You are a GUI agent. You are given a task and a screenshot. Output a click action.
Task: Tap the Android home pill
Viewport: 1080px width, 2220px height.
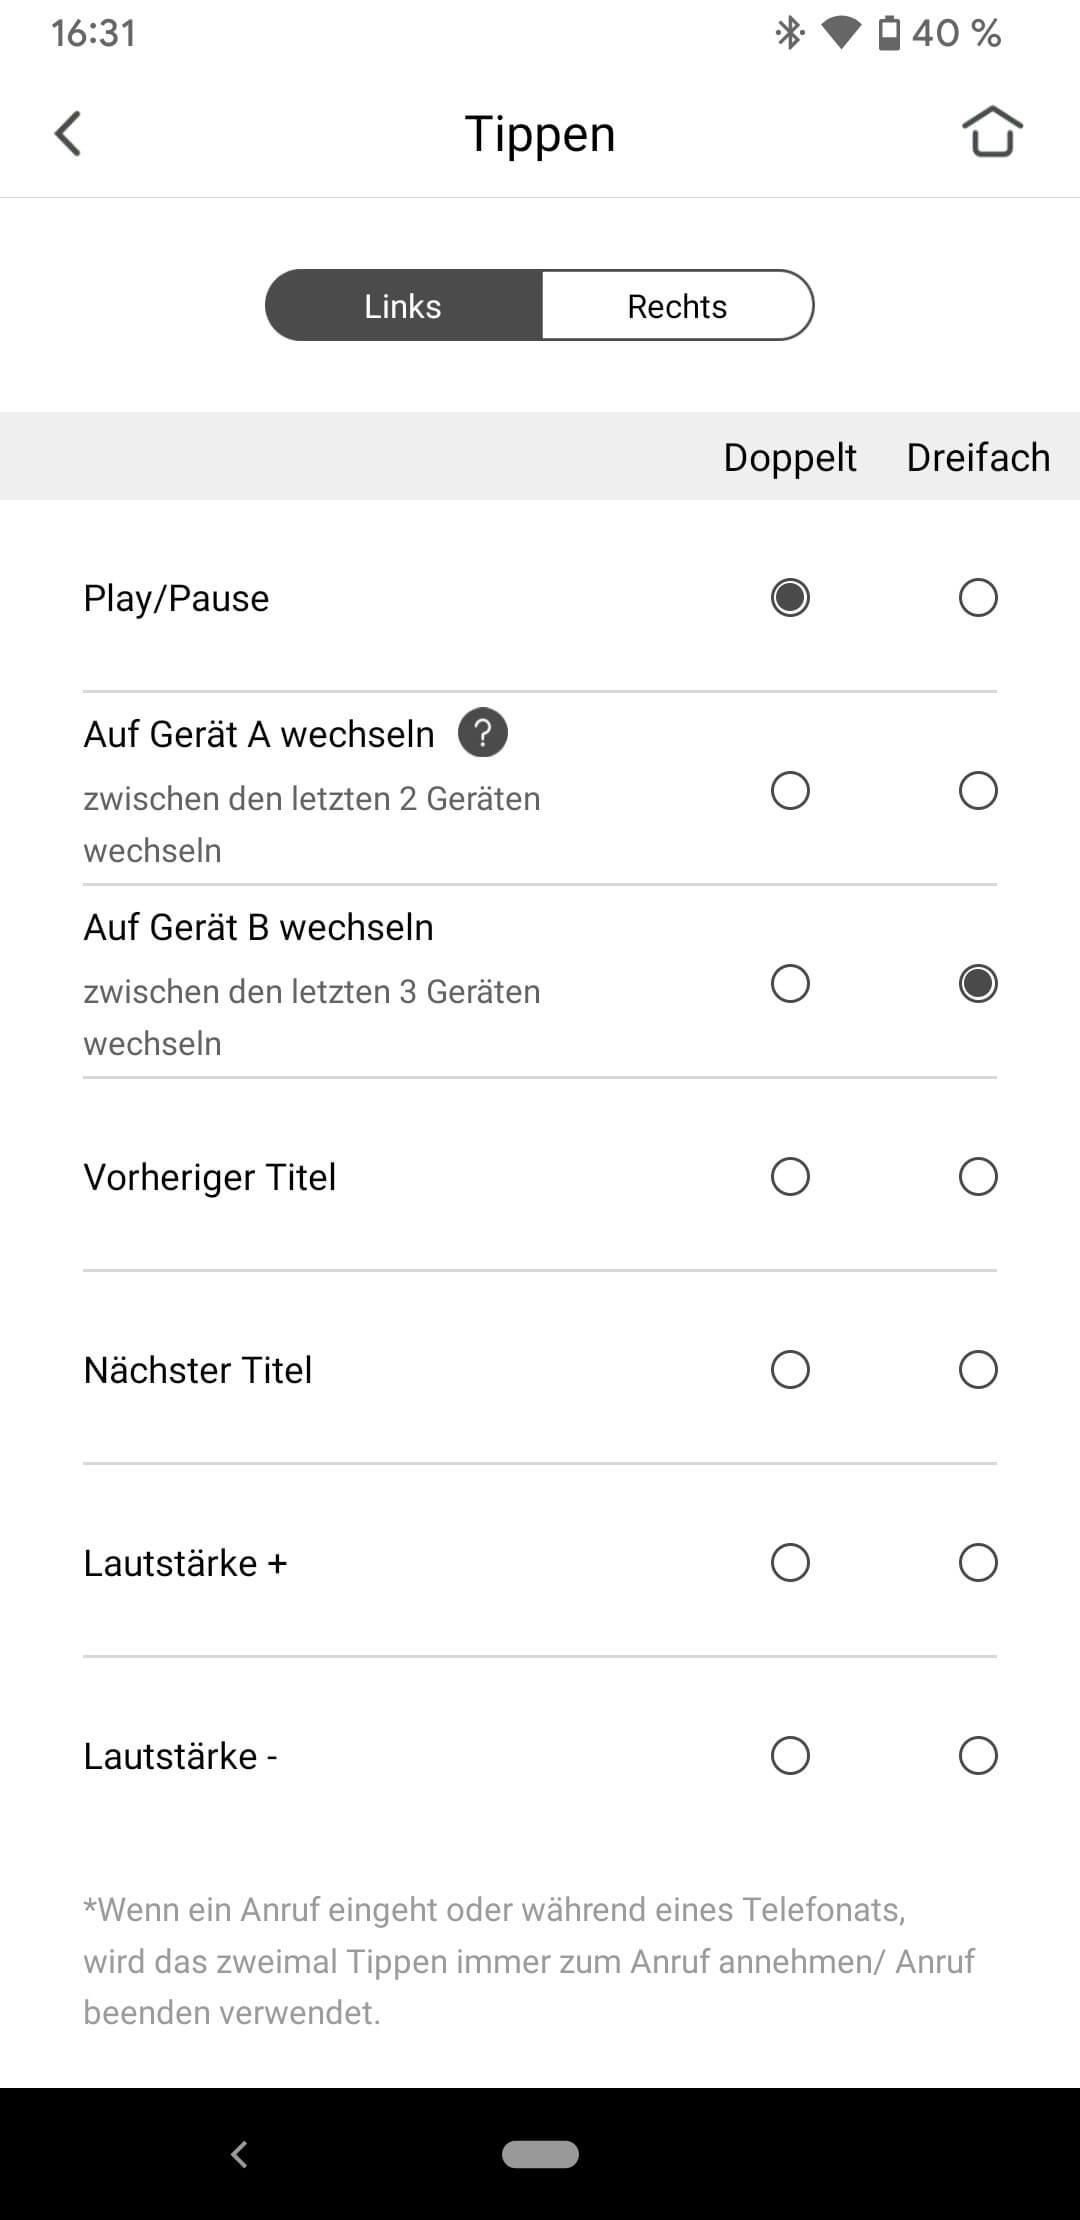coord(540,2154)
